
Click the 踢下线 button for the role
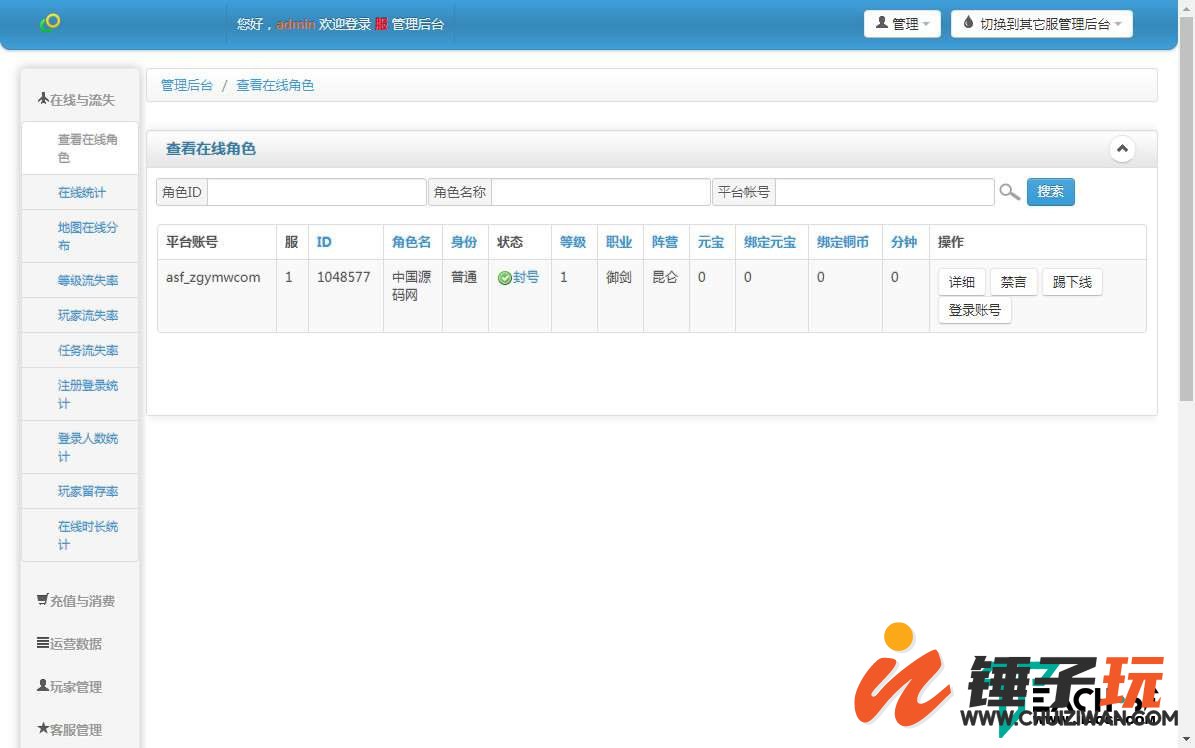[x=1071, y=282]
